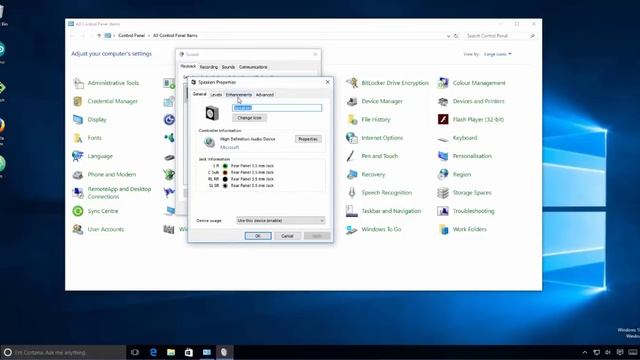This screenshot has height=360, width=640.
Task: Open Phone and Modem icon
Action: 78,174
